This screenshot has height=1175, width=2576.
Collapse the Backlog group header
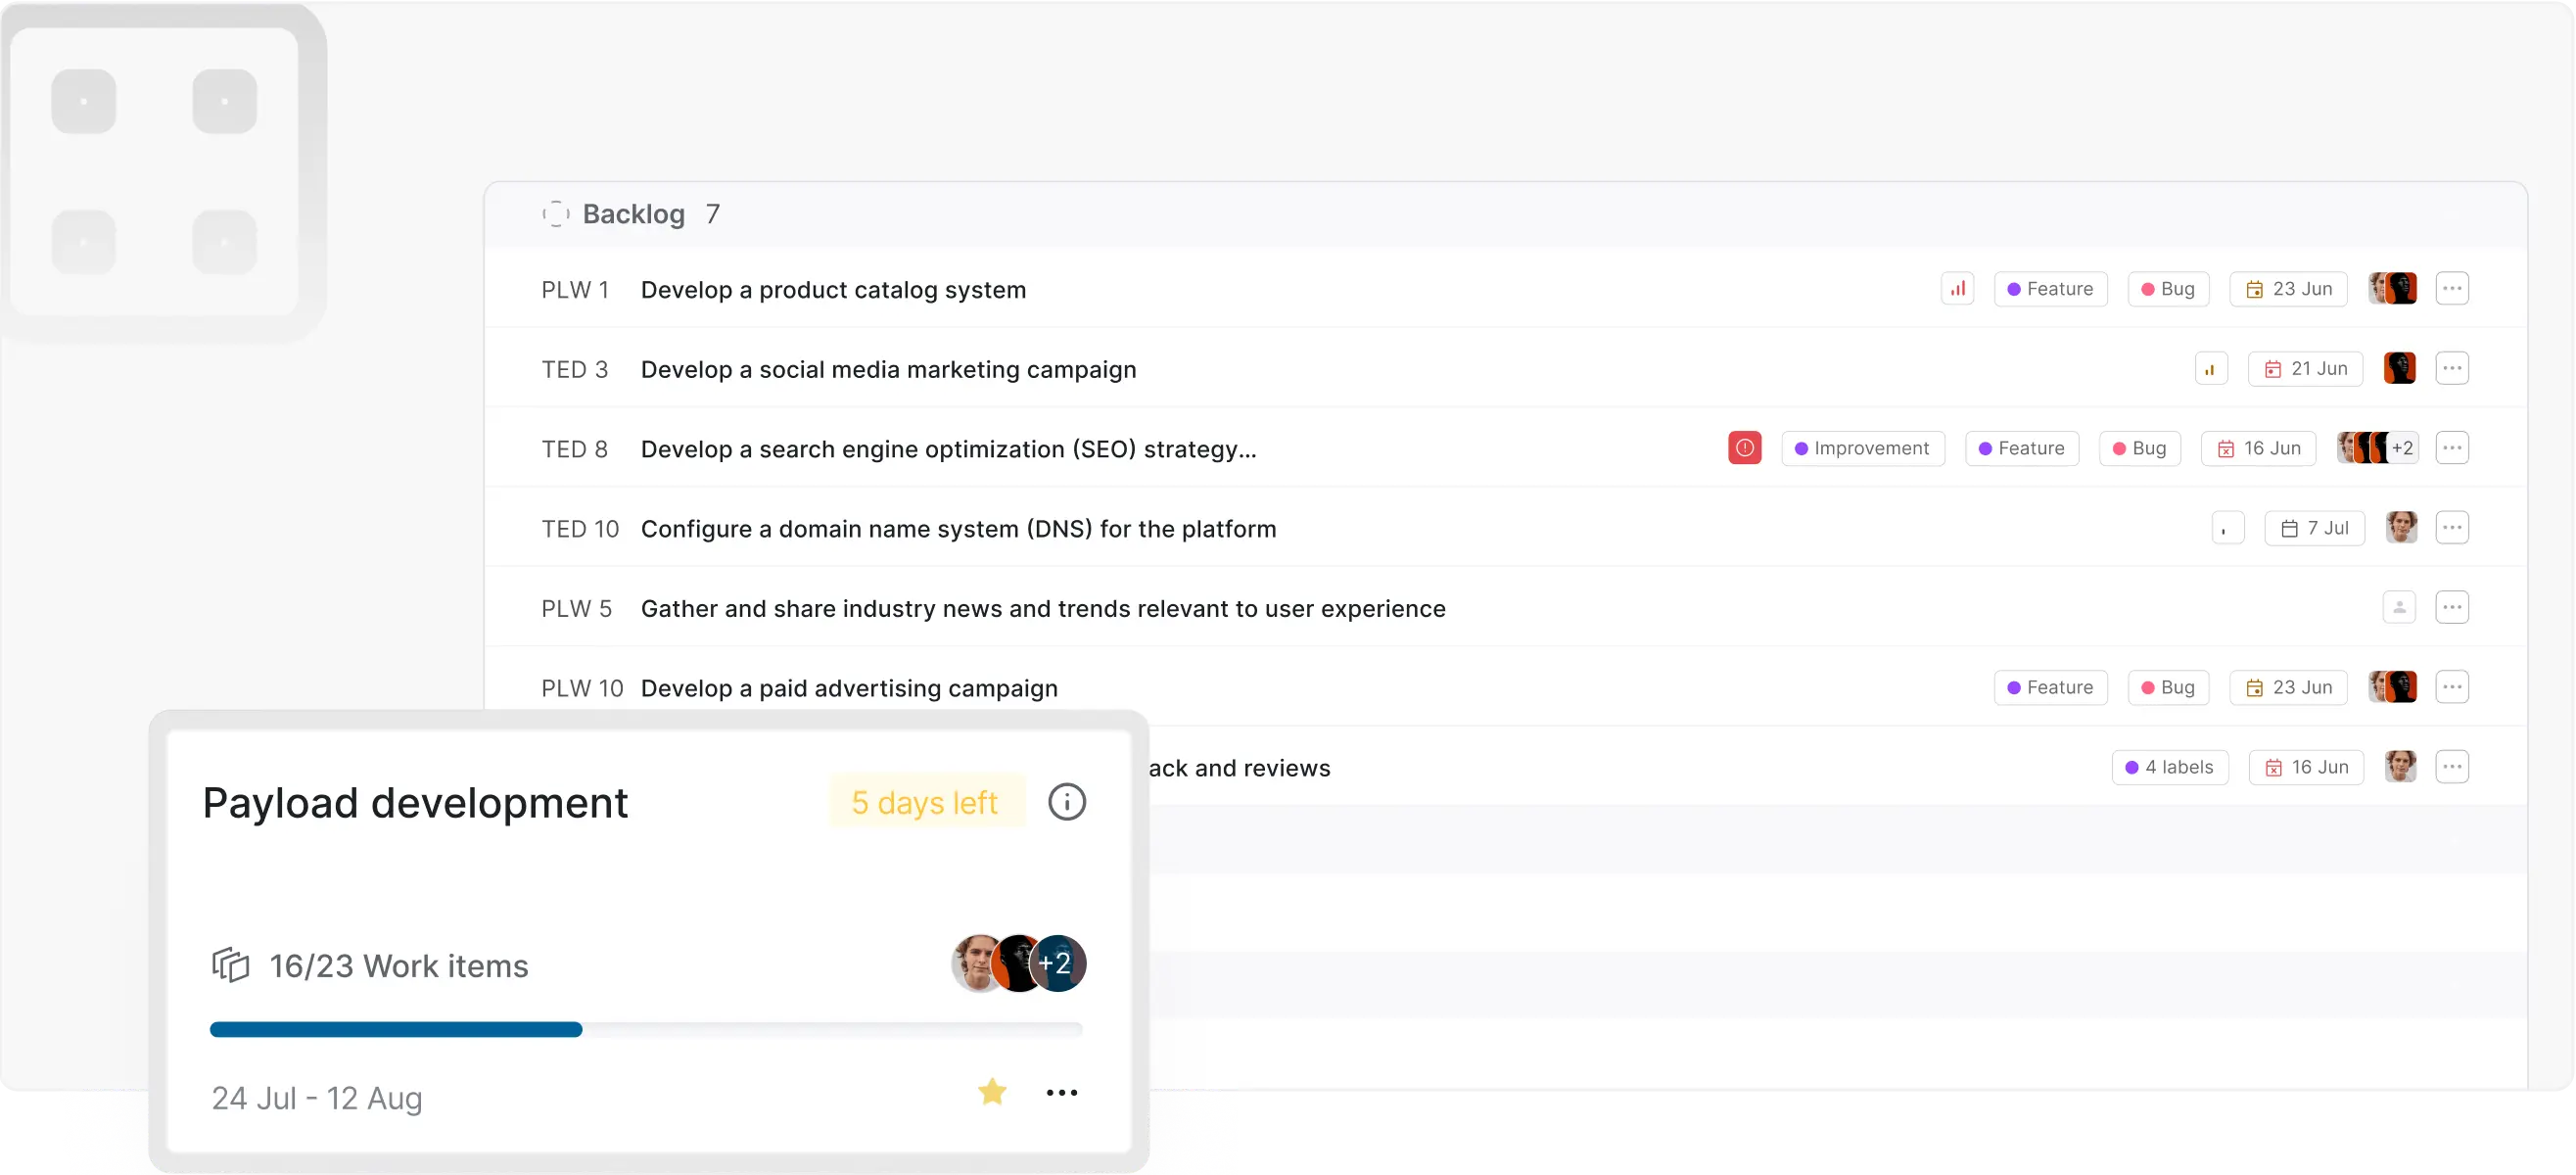tap(634, 214)
